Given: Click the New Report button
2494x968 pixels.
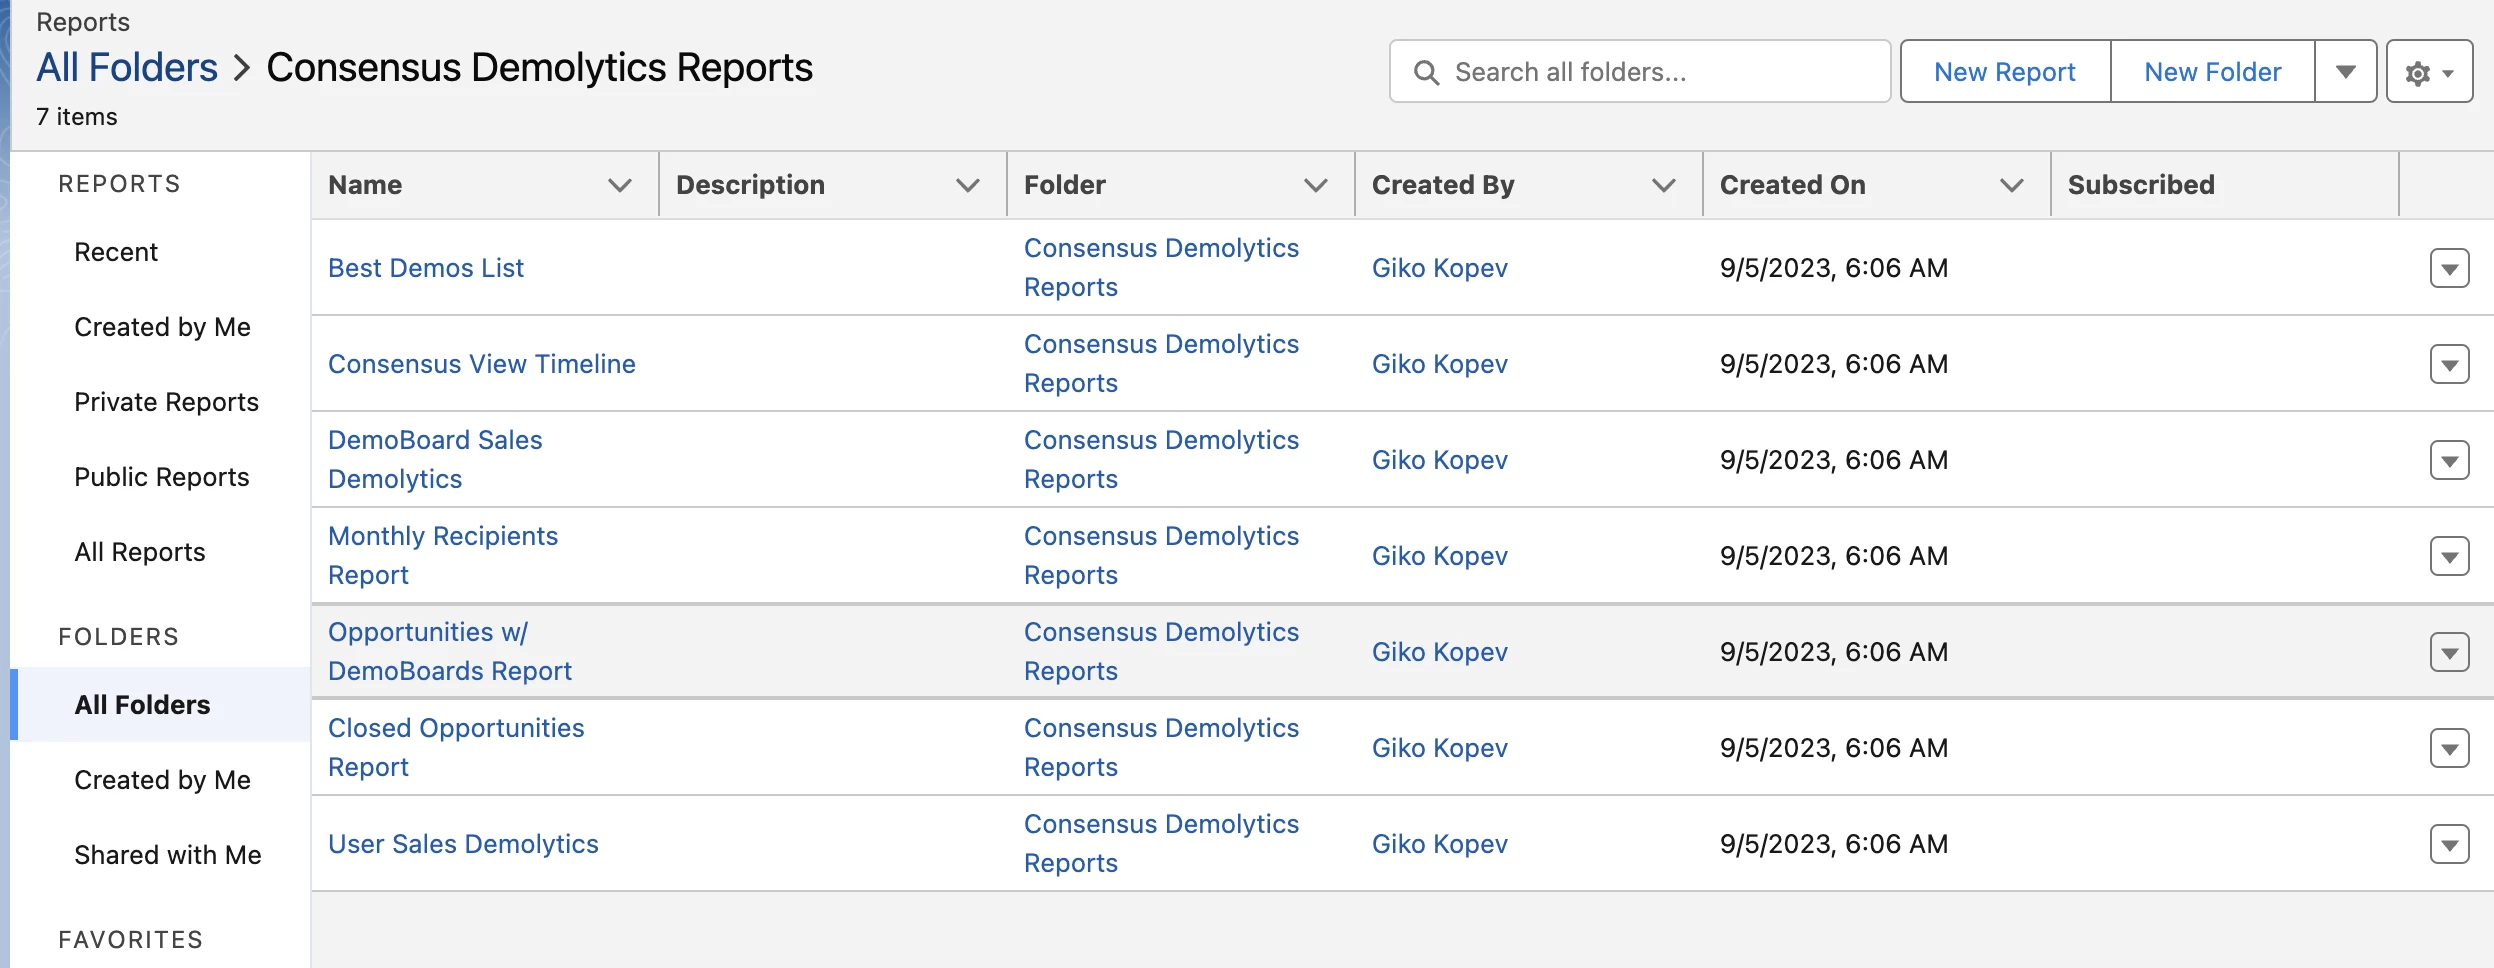Looking at the screenshot, I should pyautogui.click(x=2005, y=72).
